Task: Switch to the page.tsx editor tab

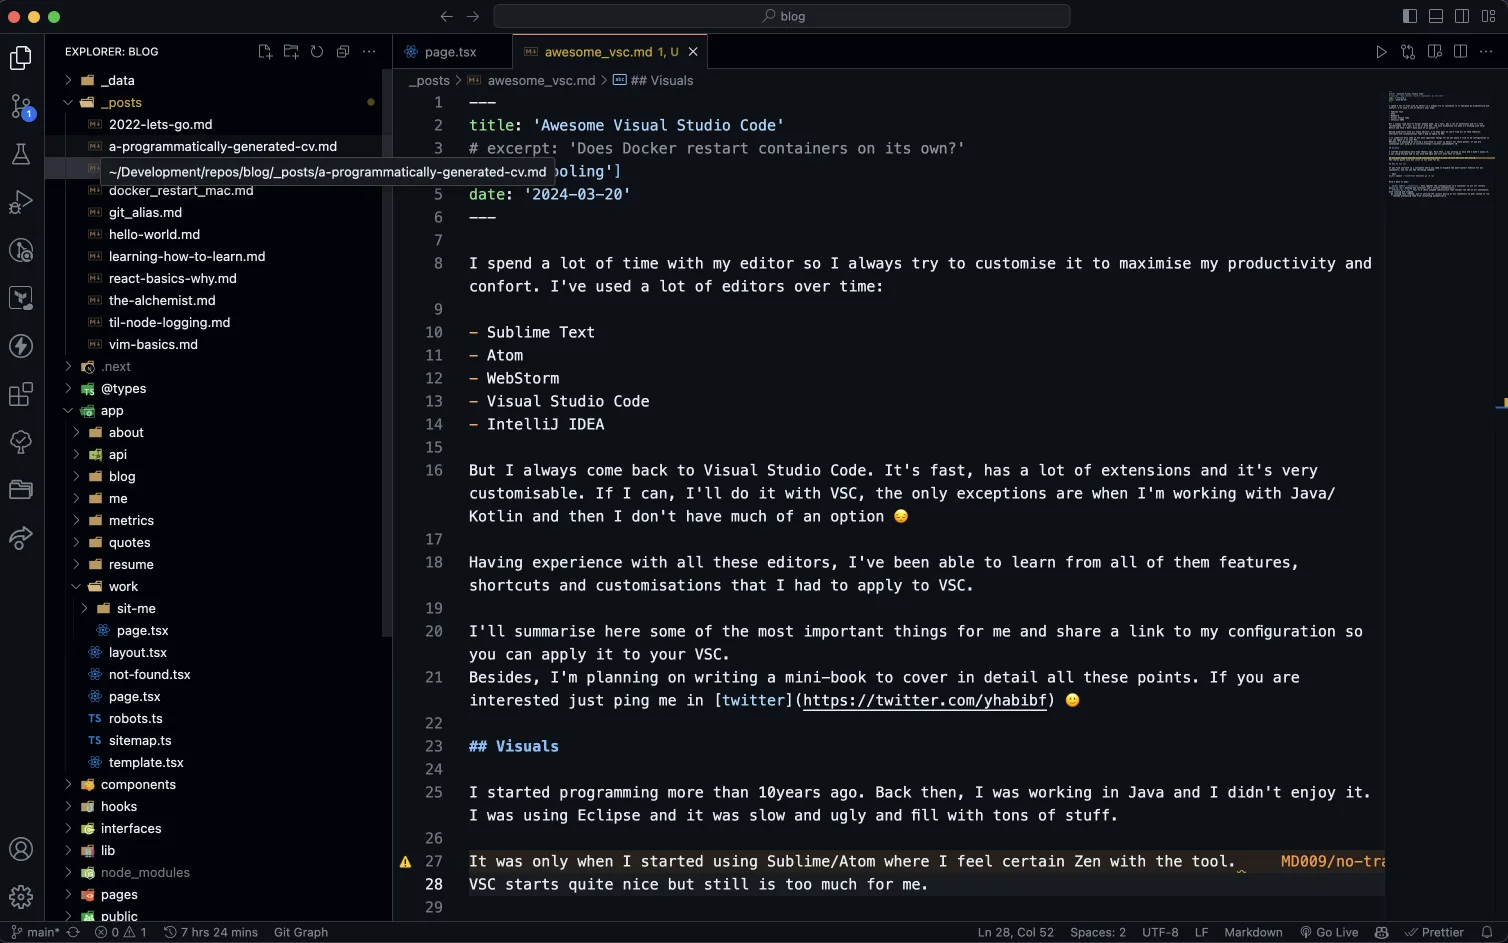Action: coord(451,52)
